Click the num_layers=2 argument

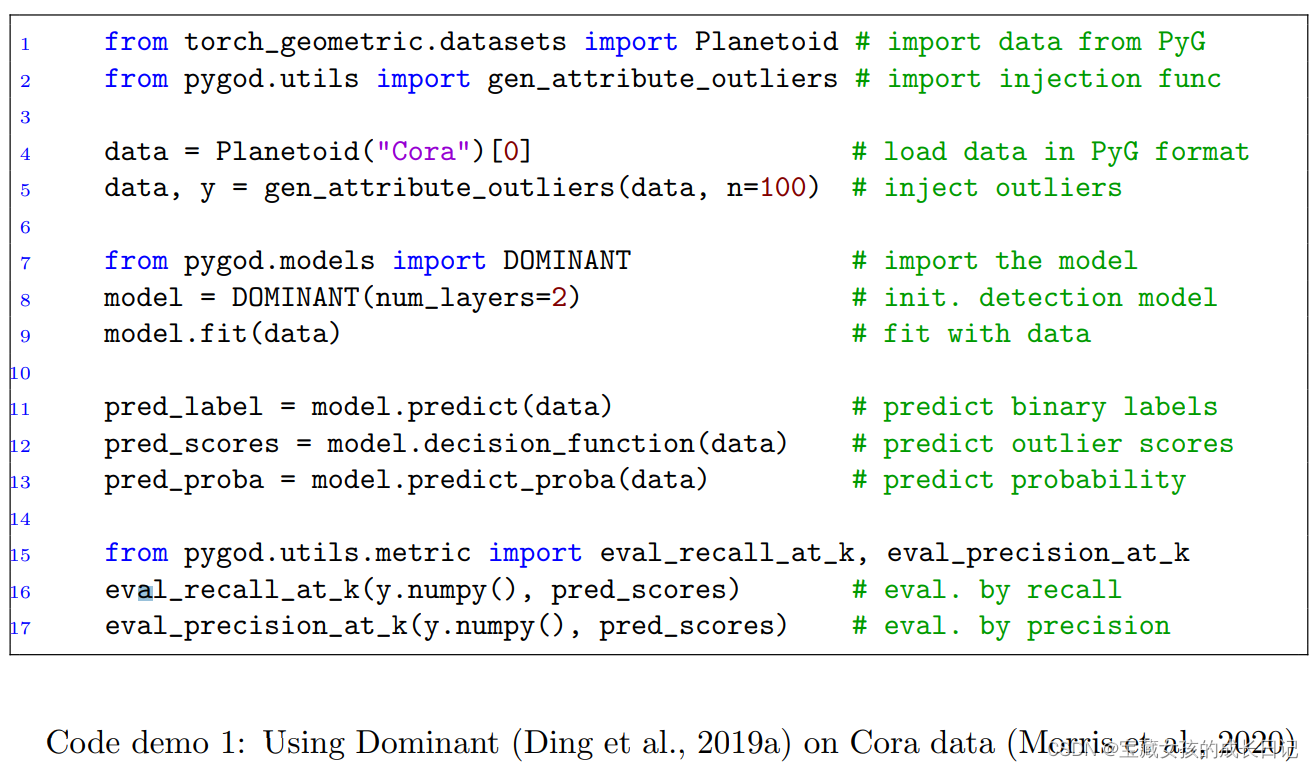(471, 298)
